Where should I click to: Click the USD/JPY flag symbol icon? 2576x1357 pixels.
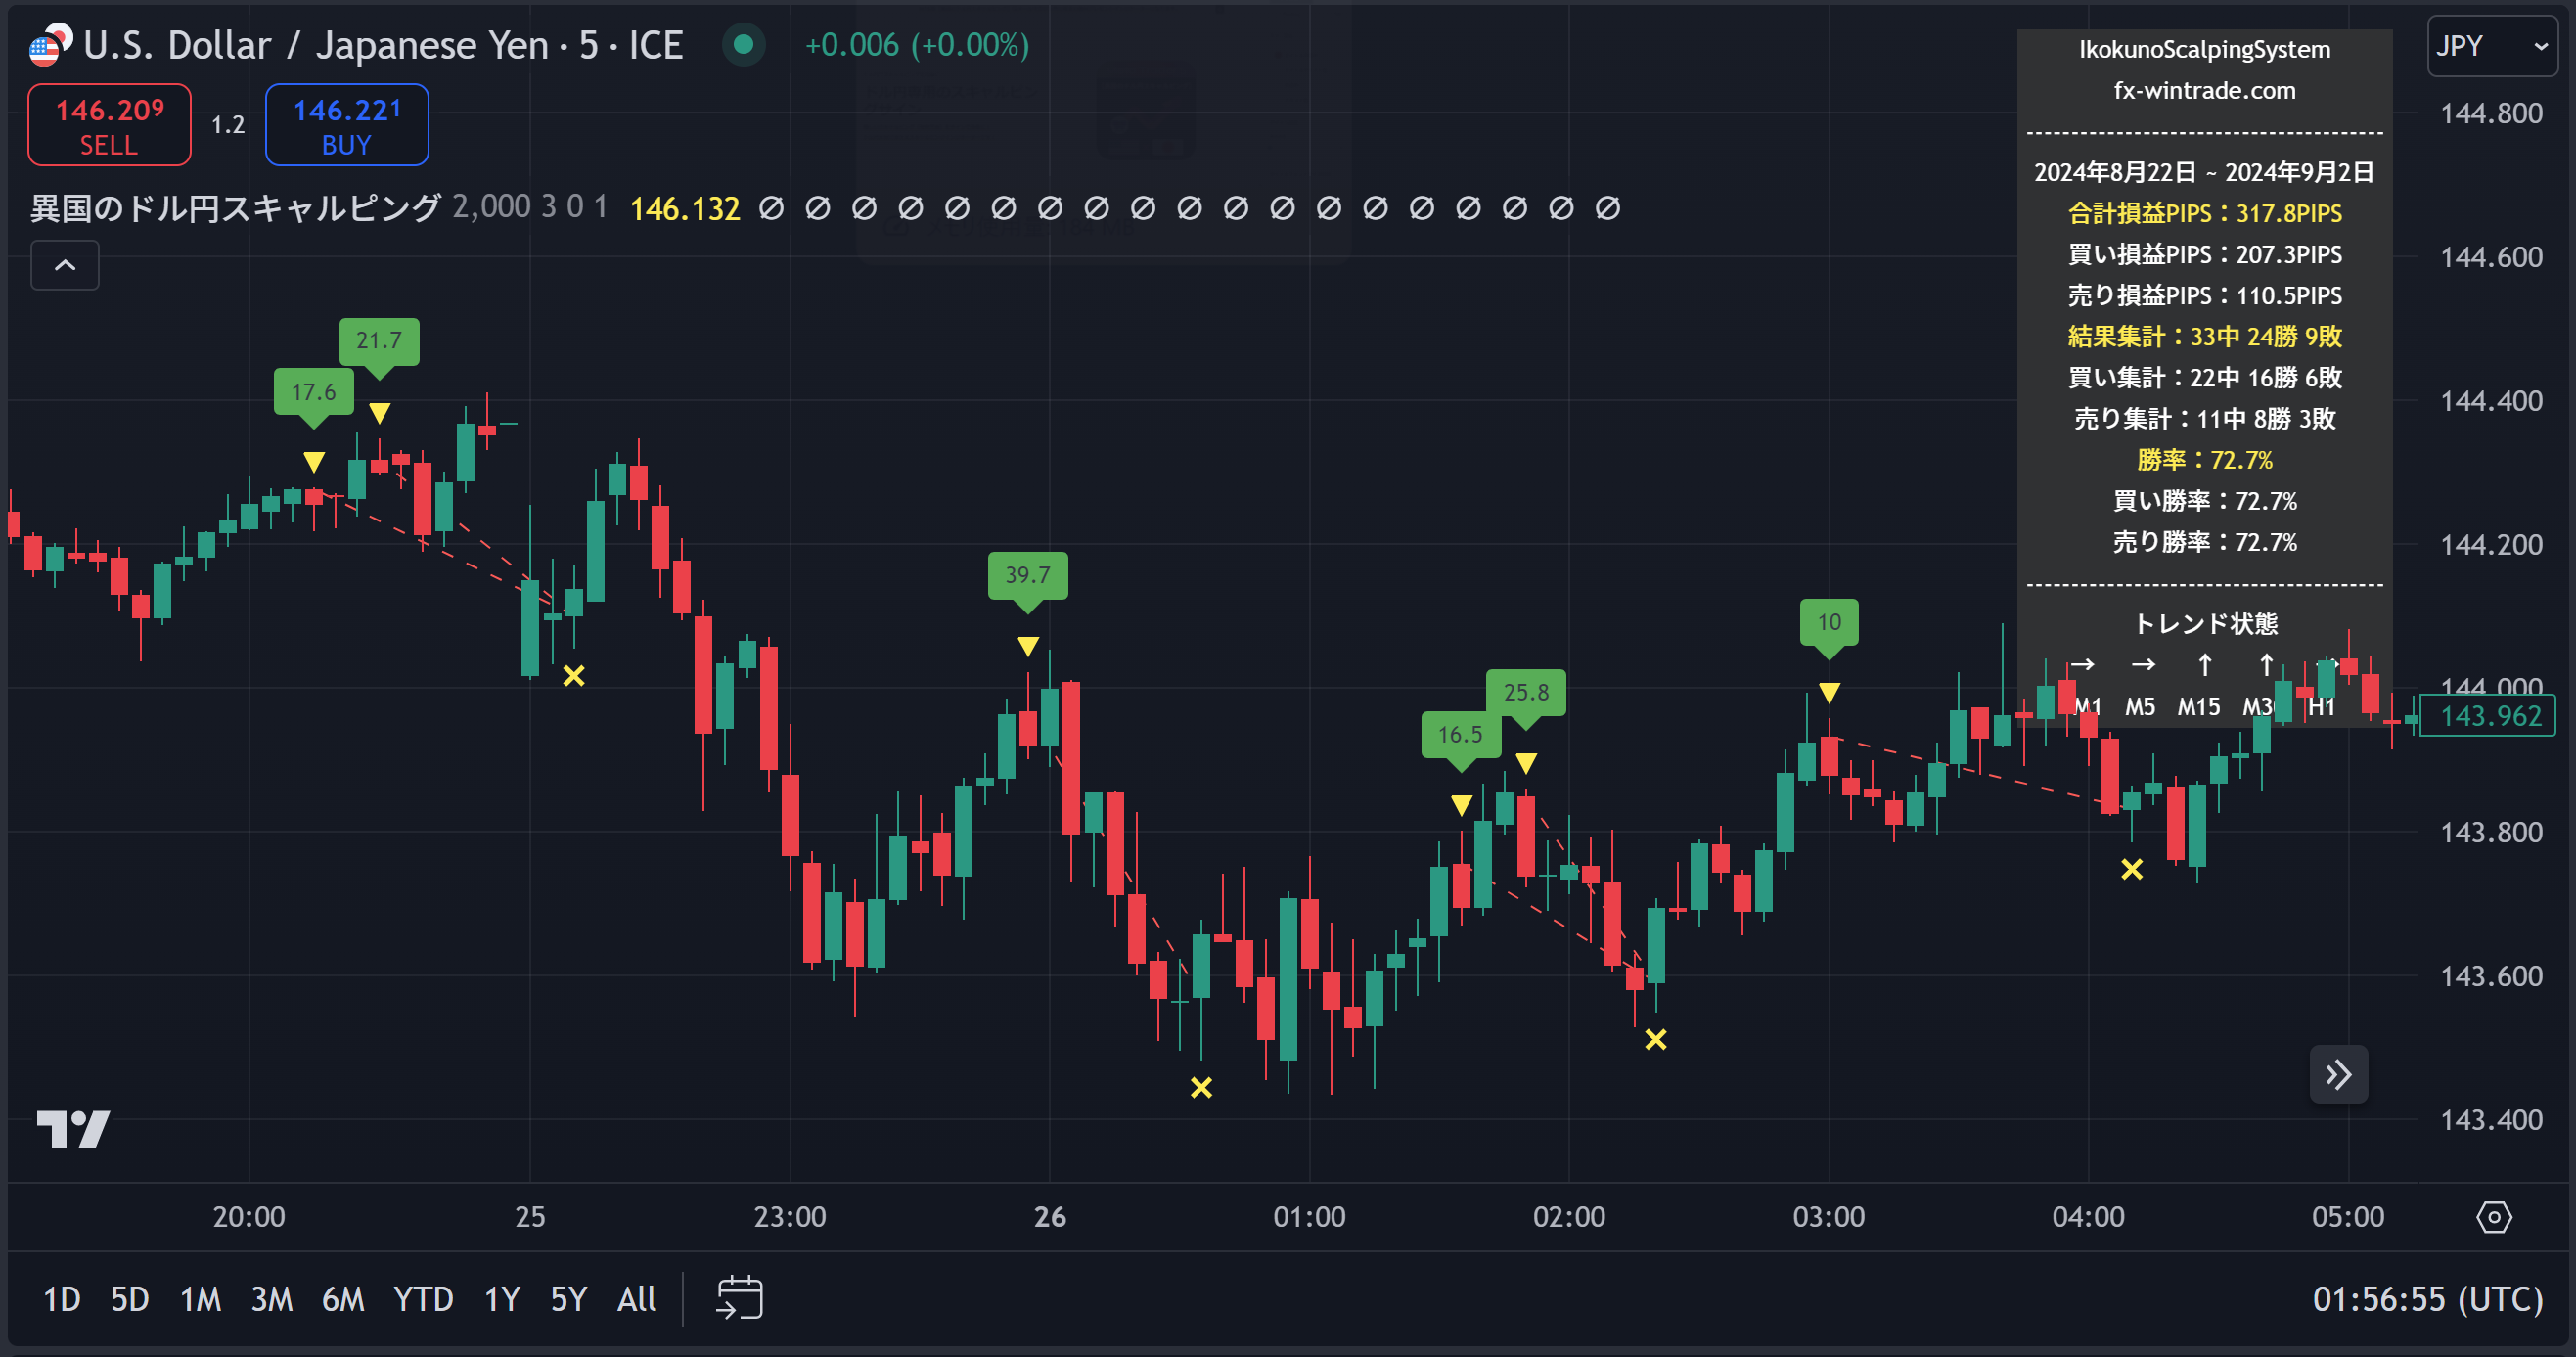pos(48,45)
